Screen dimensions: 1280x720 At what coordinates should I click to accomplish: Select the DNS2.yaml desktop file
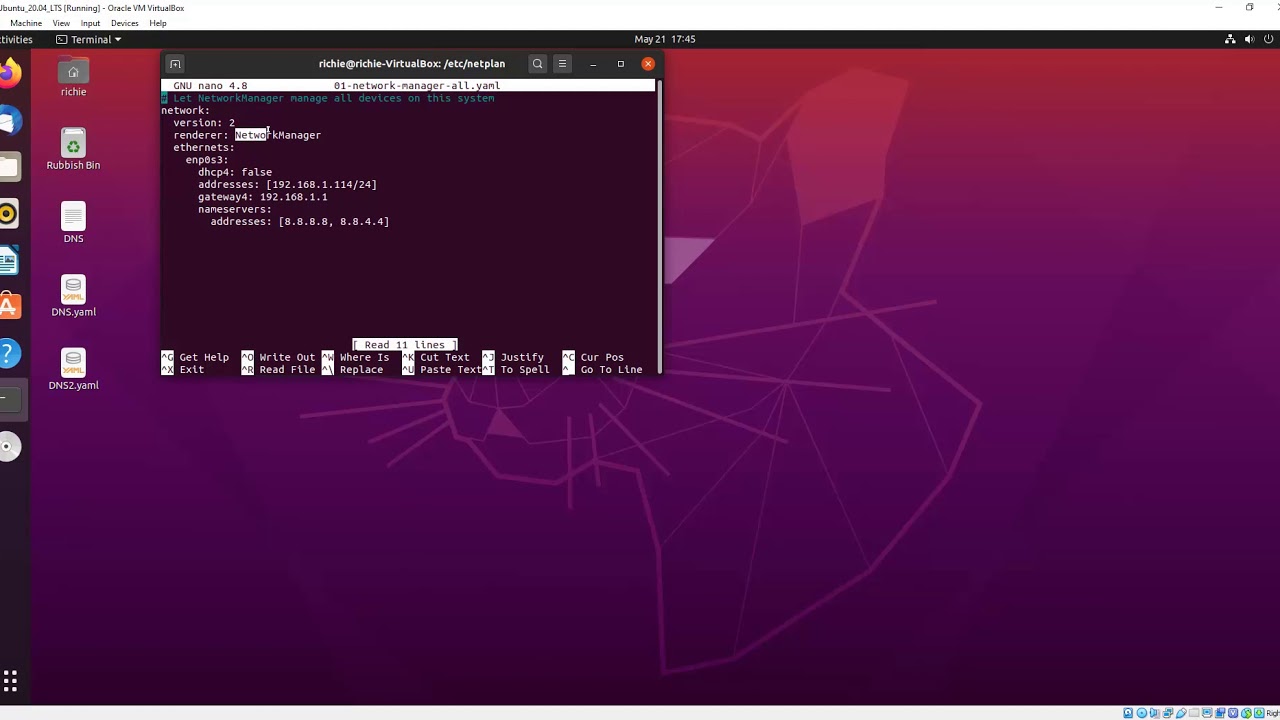pos(73,370)
